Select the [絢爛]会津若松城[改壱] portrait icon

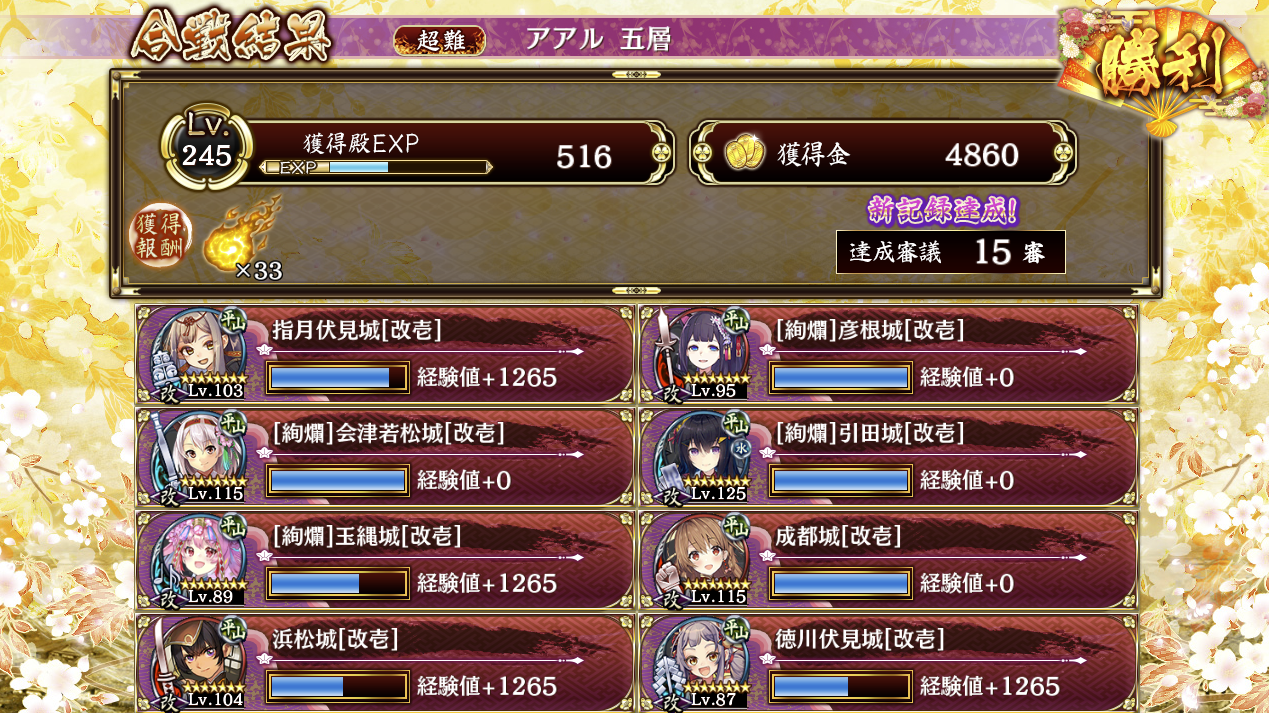tap(199, 456)
